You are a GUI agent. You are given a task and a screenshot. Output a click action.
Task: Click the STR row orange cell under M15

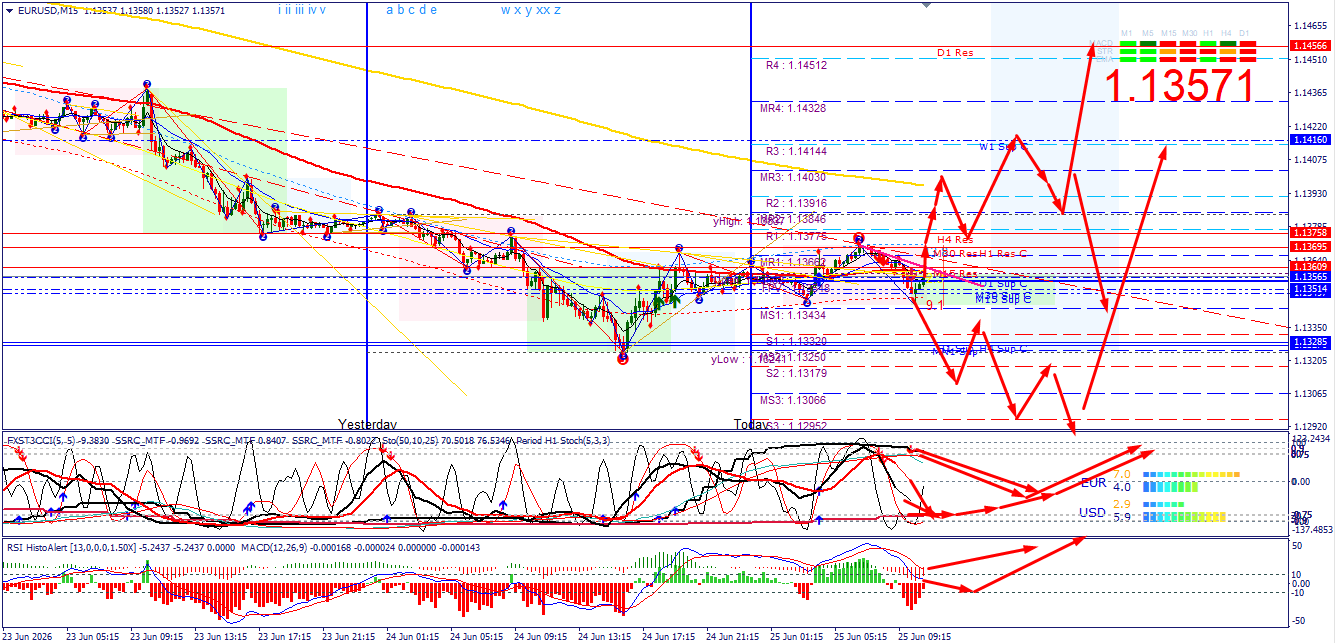(1168, 52)
